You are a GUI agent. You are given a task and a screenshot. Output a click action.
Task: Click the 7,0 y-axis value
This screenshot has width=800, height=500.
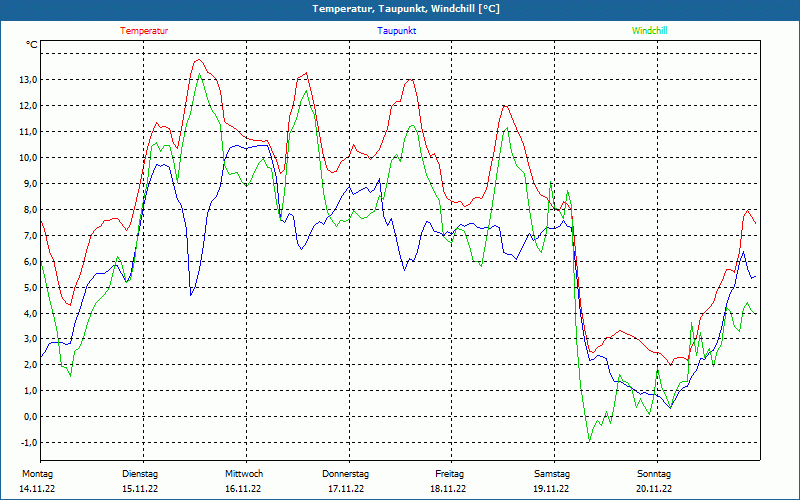[x=30, y=236]
